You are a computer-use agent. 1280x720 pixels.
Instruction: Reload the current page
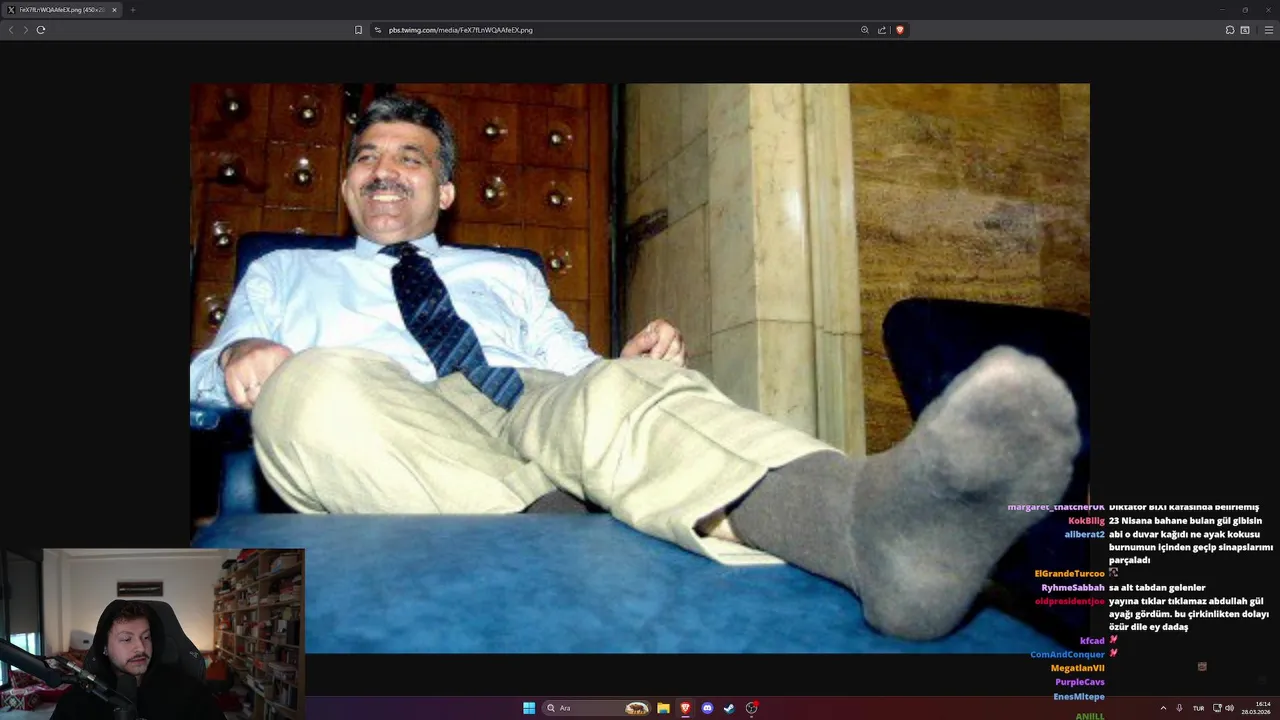point(41,30)
